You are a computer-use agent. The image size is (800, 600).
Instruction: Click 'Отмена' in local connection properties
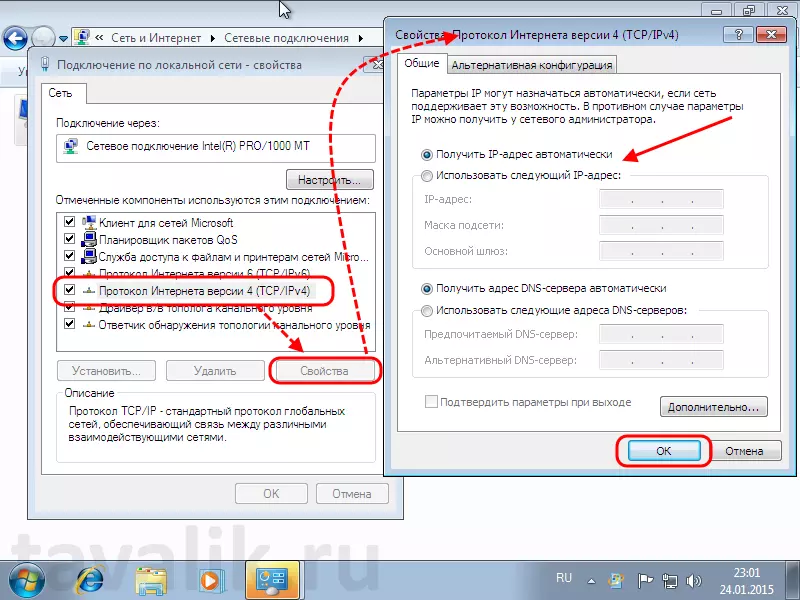click(352, 494)
